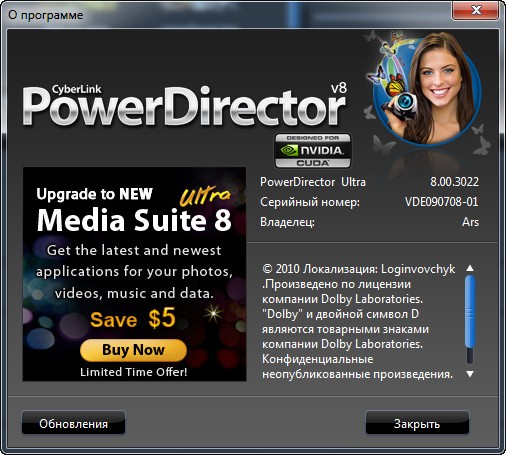Click the version number 8.00.3022
506x455 pixels.
(454, 182)
